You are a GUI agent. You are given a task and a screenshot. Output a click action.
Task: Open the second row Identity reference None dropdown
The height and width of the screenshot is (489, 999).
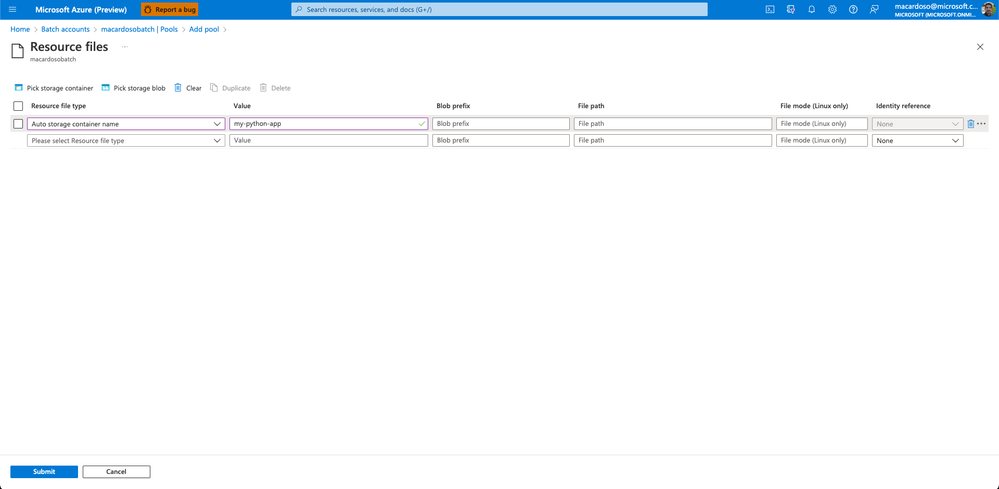917,141
